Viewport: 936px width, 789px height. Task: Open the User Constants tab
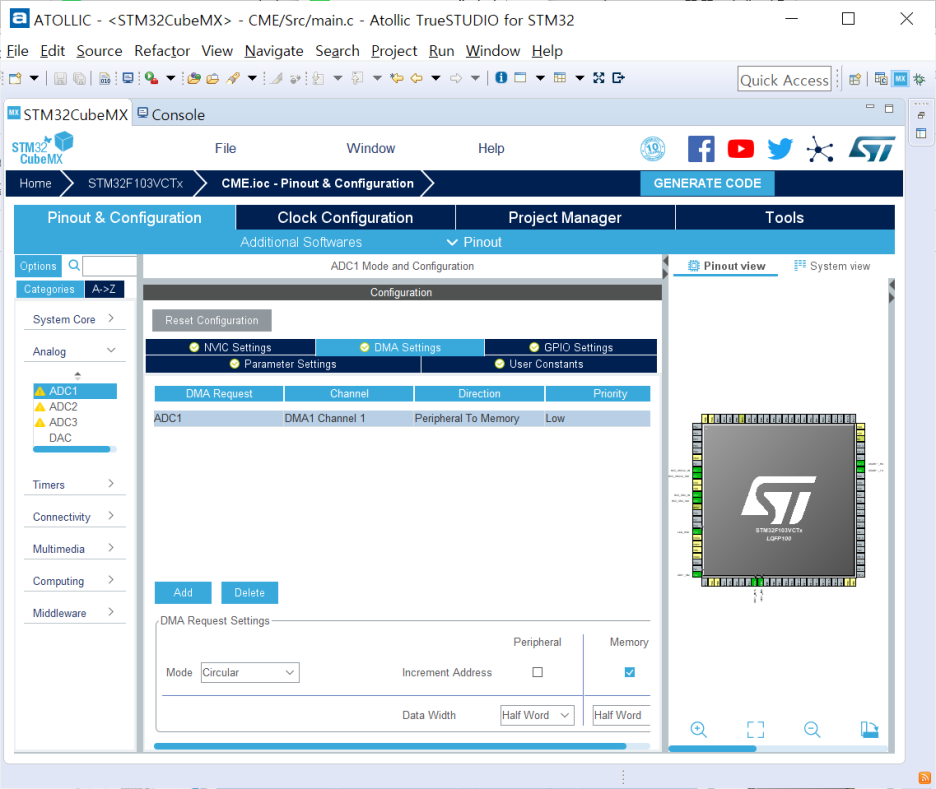[539, 364]
